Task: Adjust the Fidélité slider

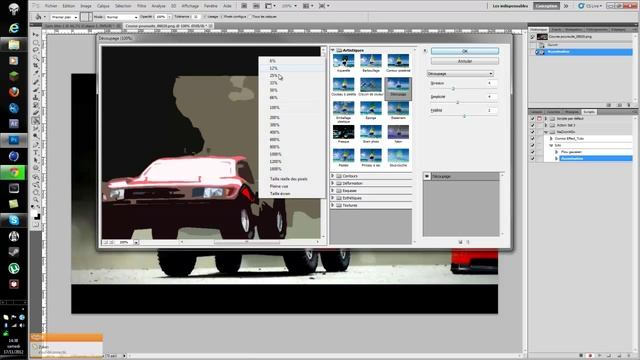Action: 464,116
